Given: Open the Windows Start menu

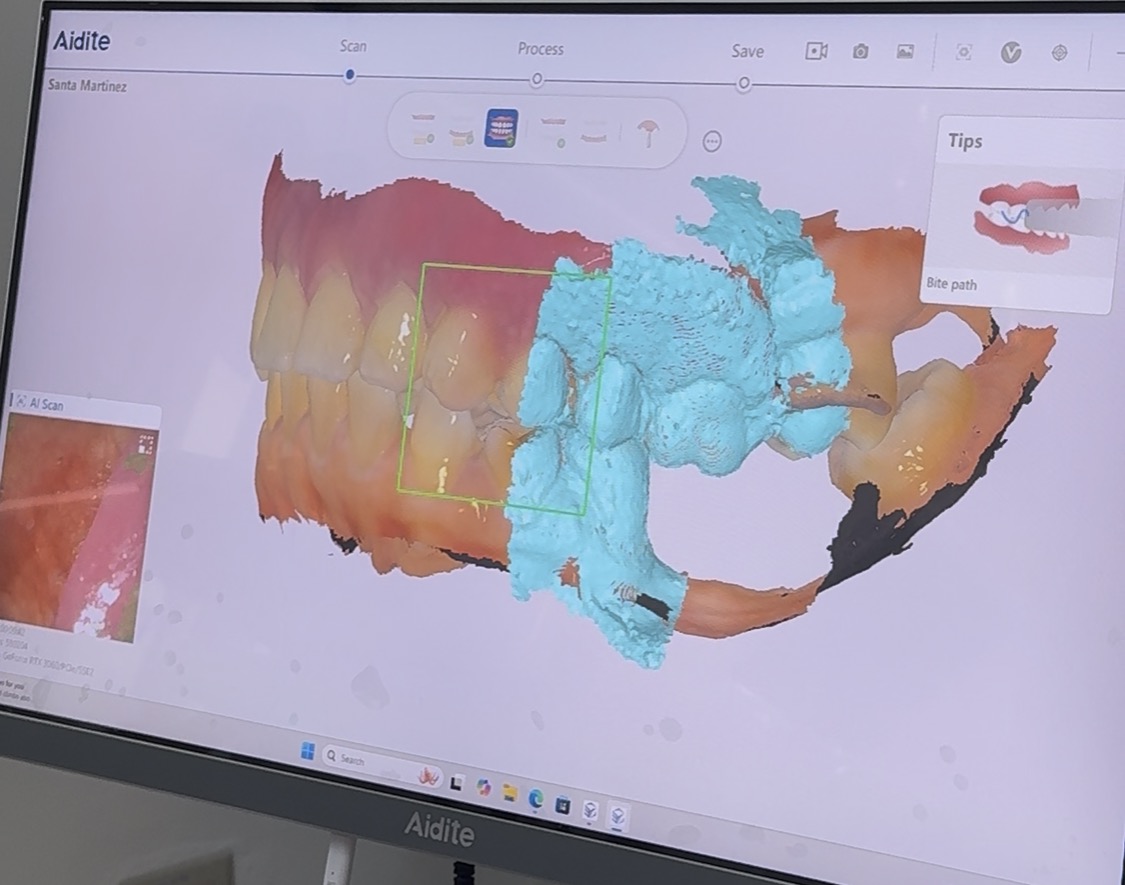Looking at the screenshot, I should coord(308,750).
